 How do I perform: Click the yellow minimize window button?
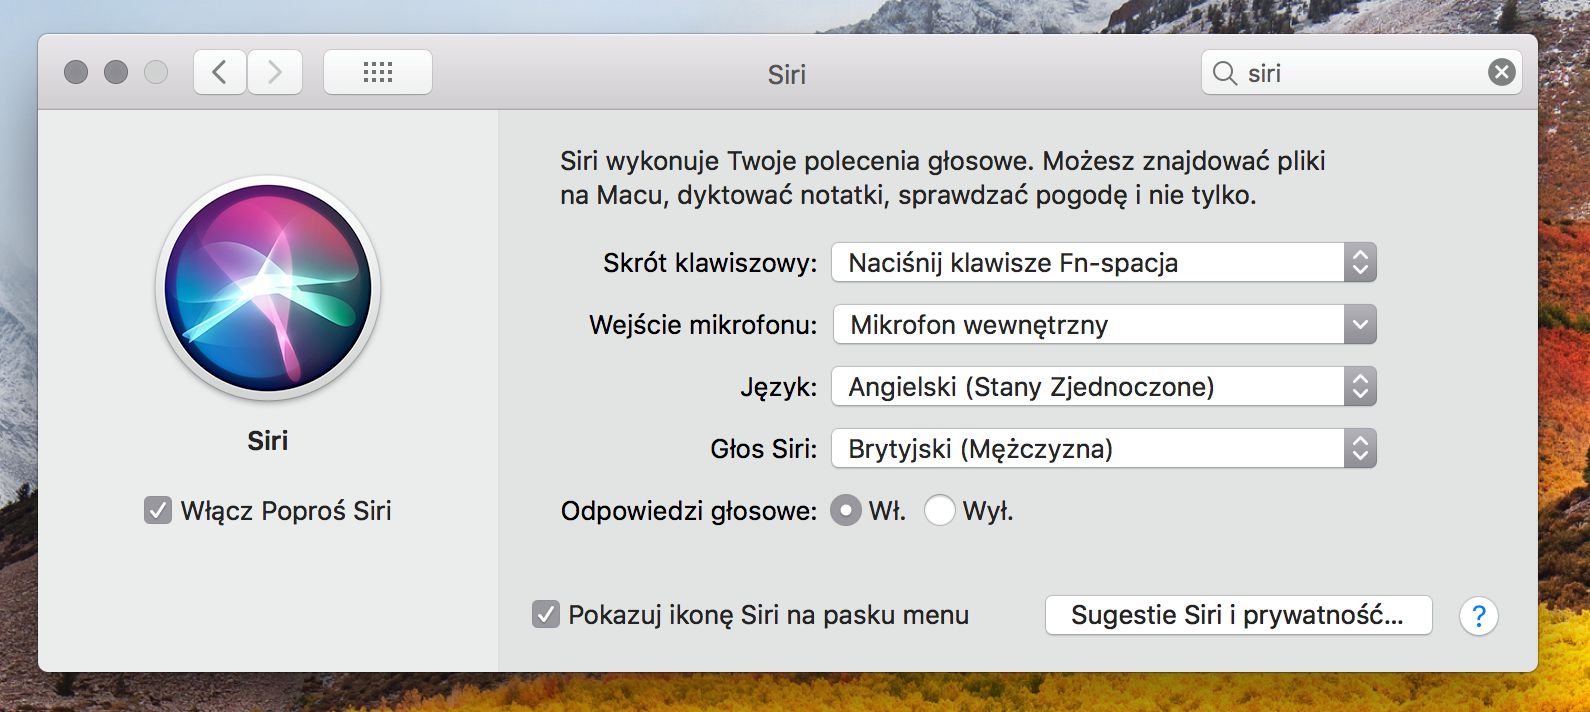click(x=116, y=72)
